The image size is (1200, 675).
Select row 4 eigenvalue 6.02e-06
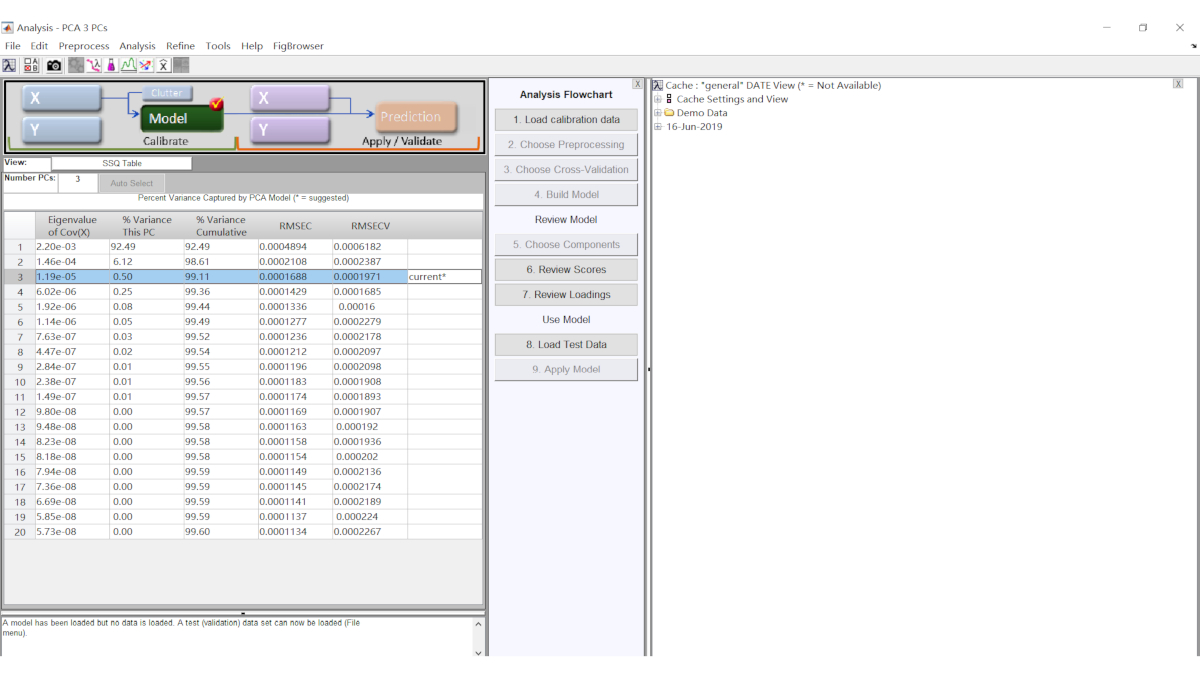click(71, 291)
